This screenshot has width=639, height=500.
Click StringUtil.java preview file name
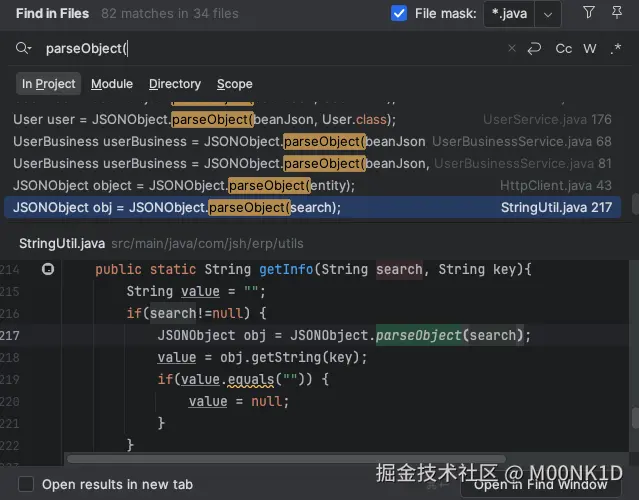[62, 243]
